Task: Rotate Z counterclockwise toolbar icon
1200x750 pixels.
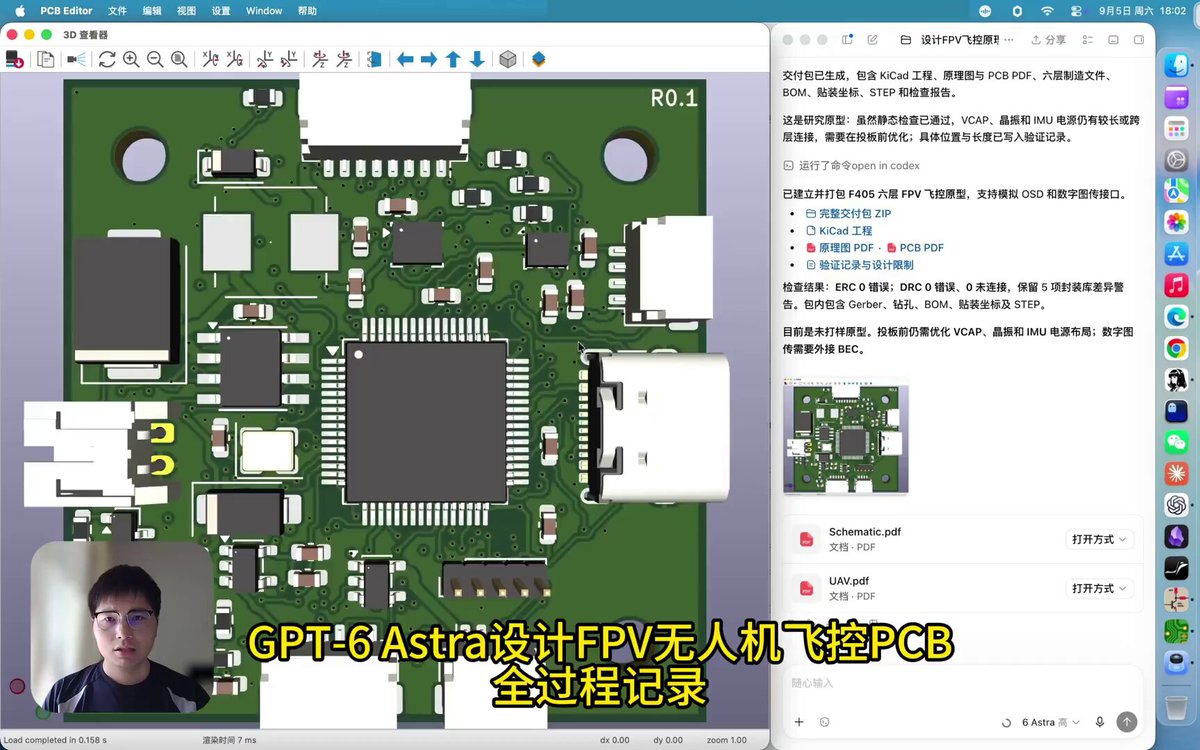Action: 344,59
